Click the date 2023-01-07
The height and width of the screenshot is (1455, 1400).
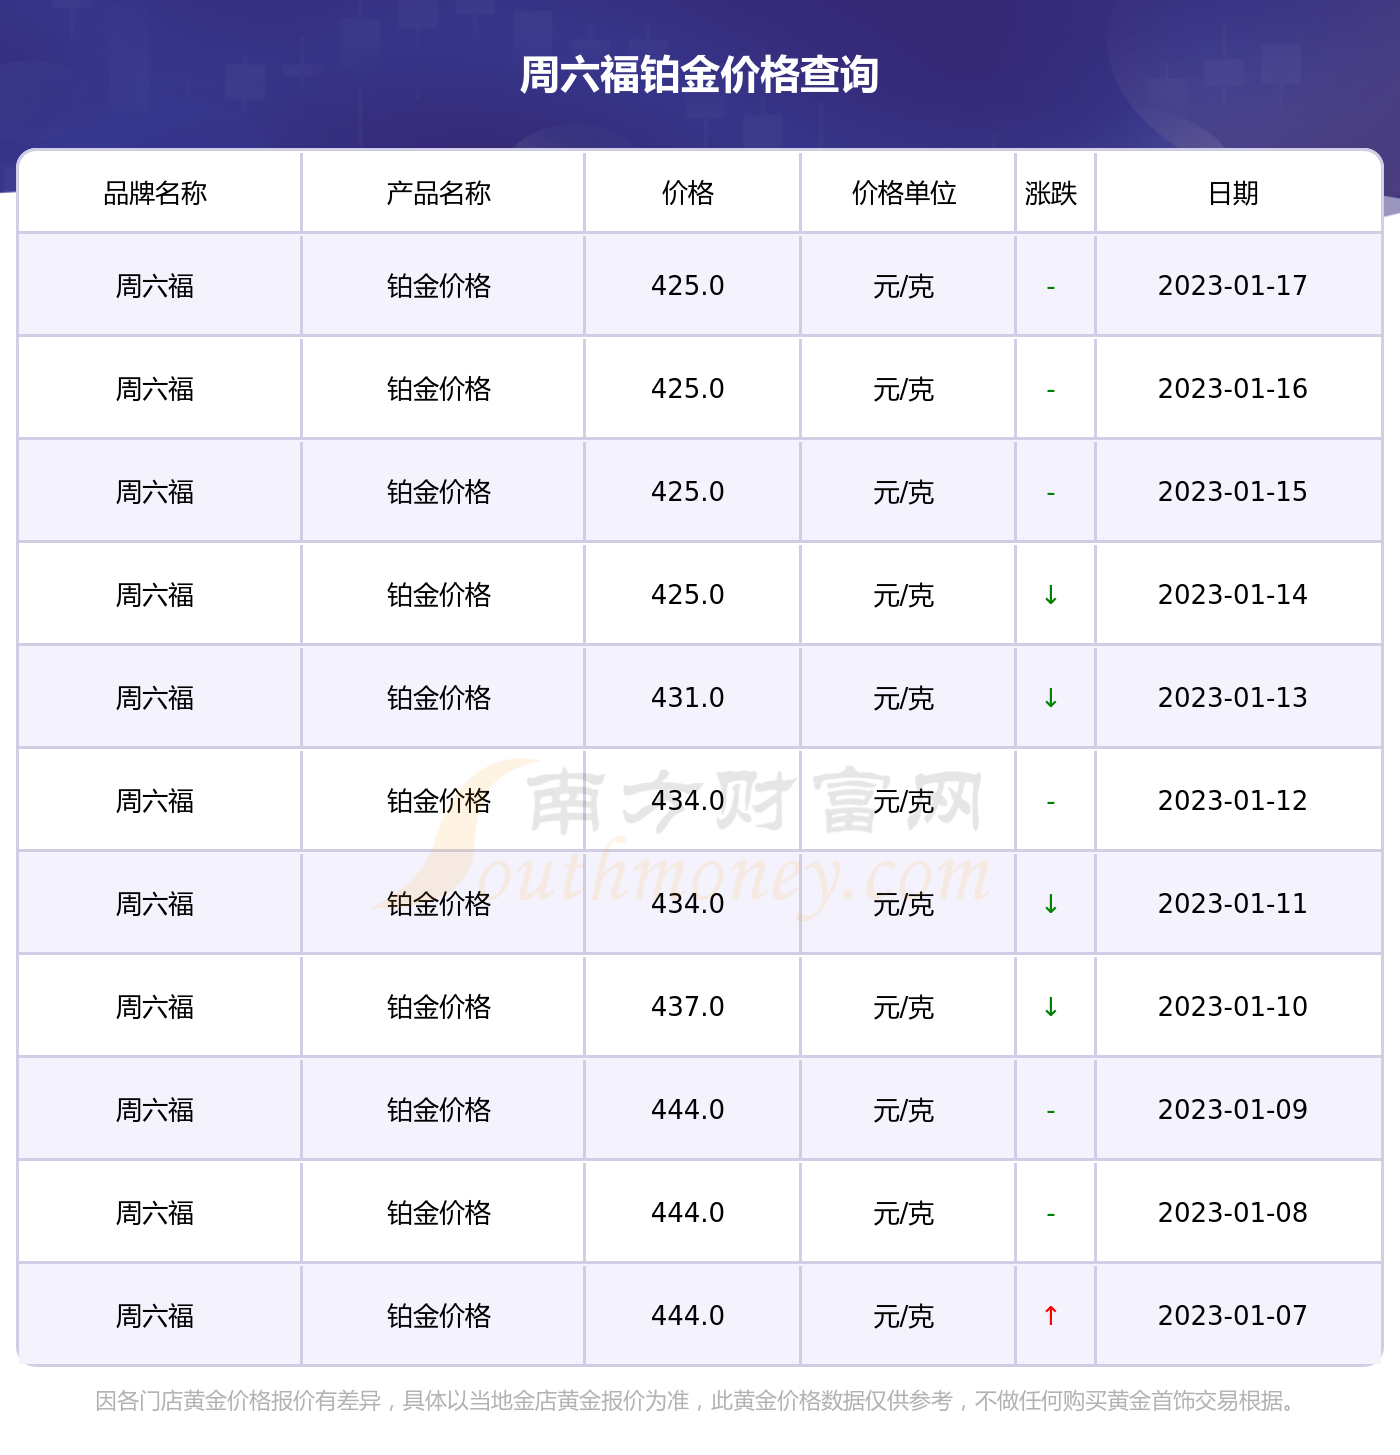(1233, 1316)
